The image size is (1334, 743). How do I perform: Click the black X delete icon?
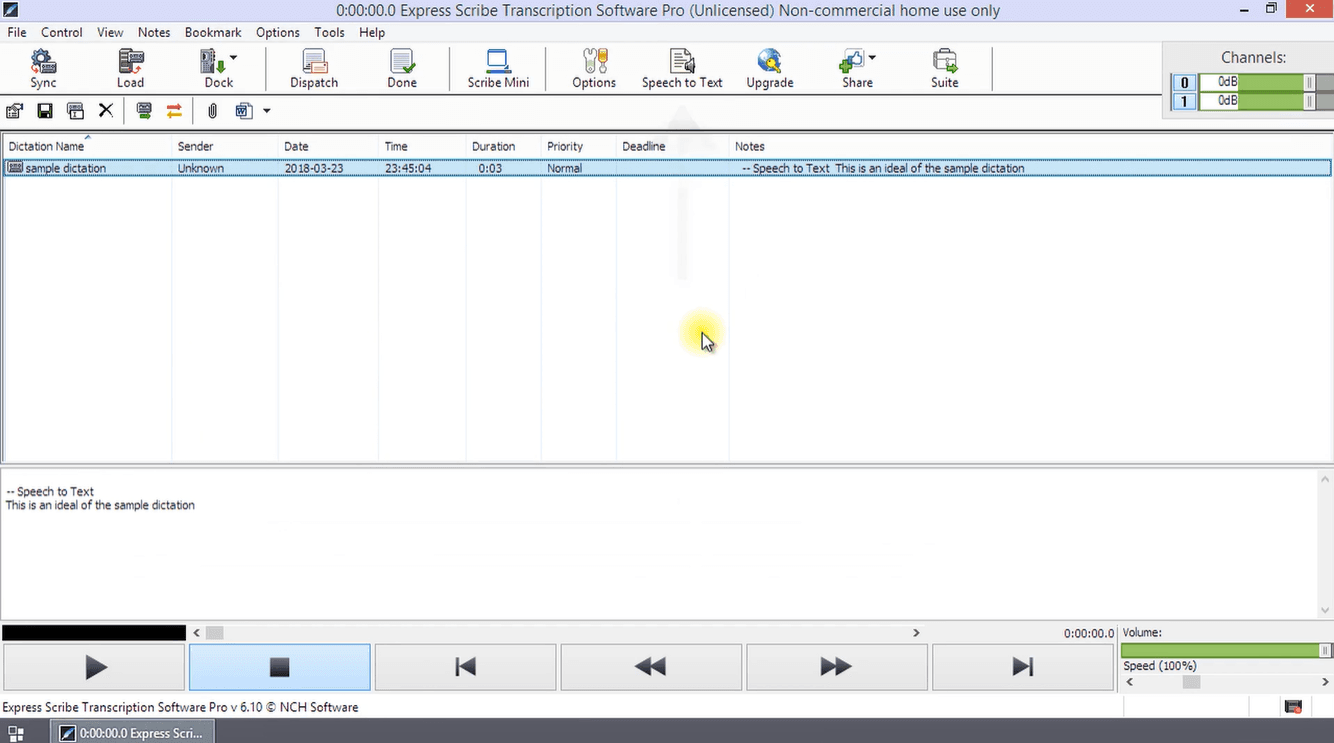[105, 111]
